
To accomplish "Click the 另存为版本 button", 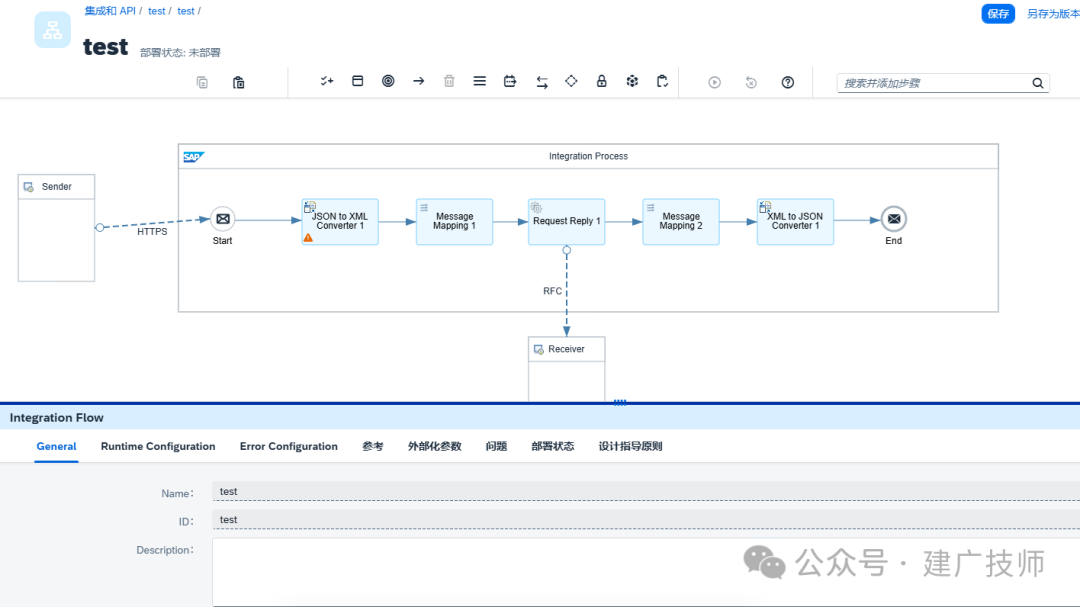I will point(1053,14).
